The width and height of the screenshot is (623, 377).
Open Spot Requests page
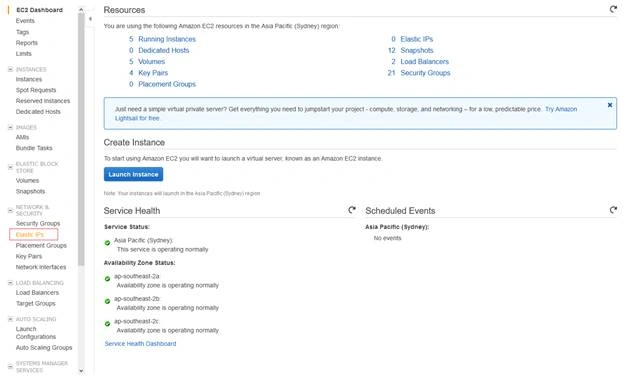[36, 90]
